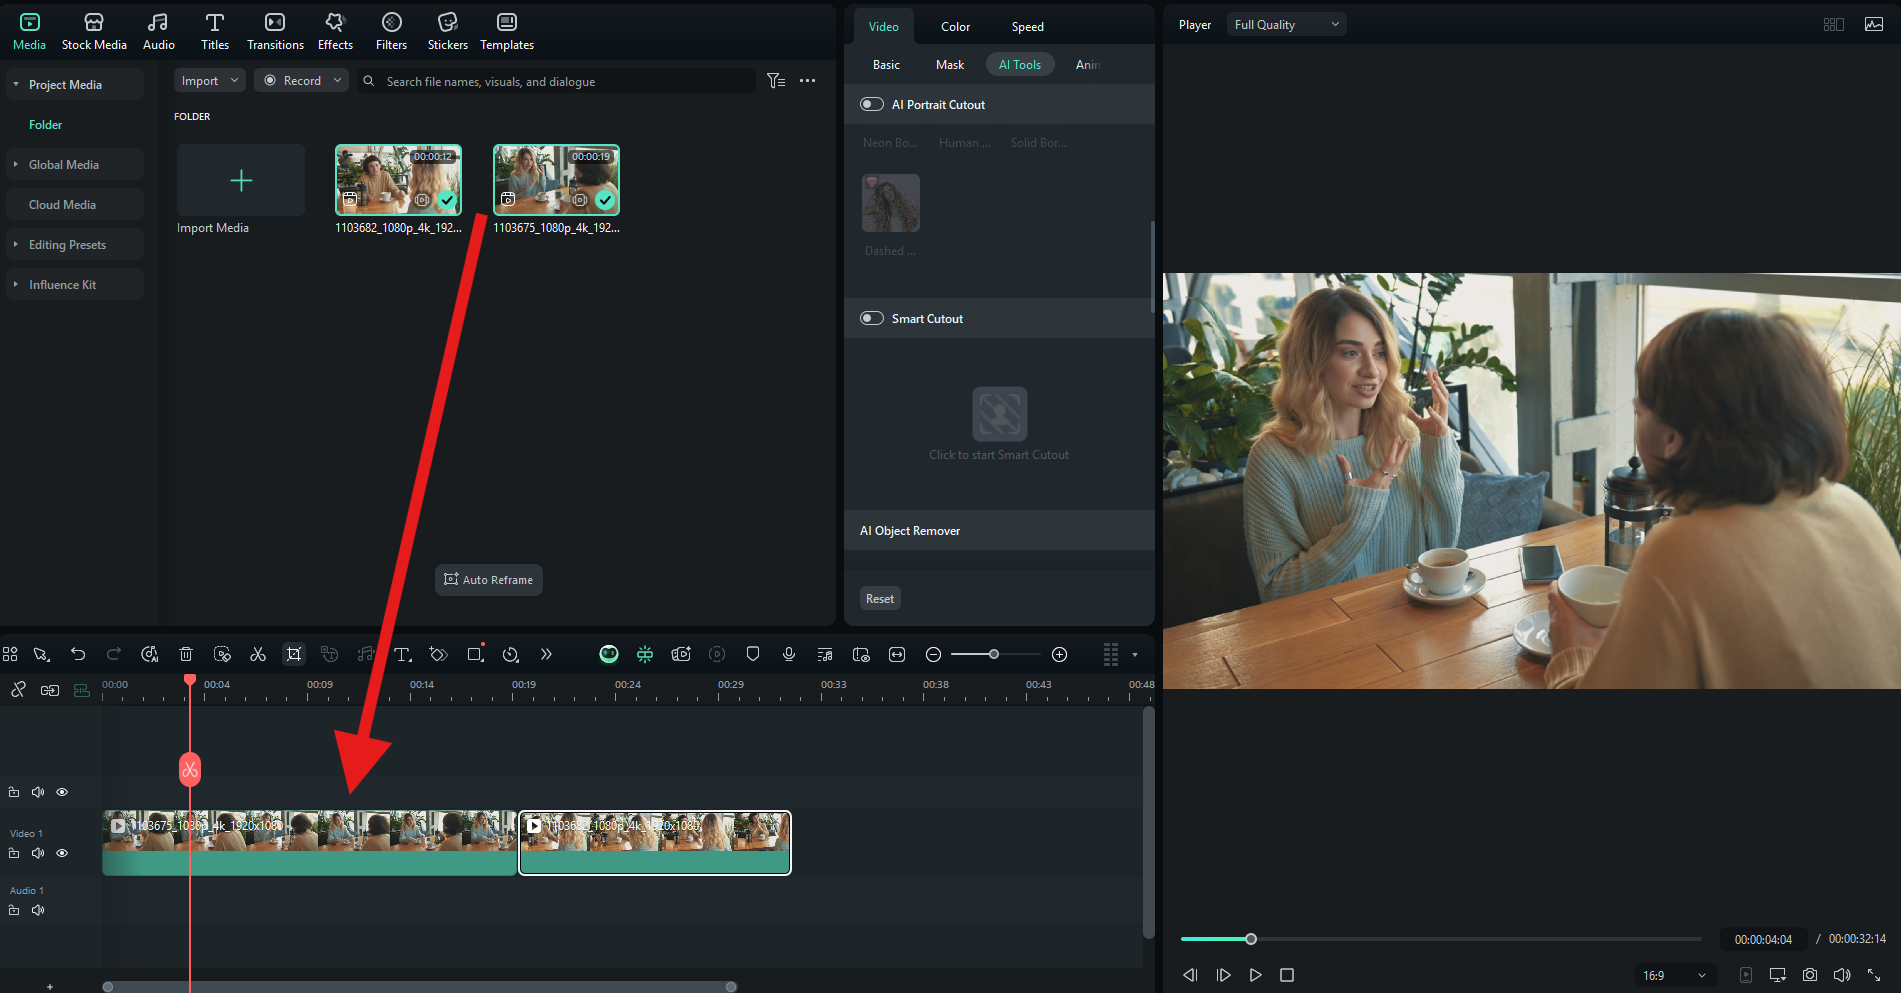Open the Stickers tab
This screenshot has width=1901, height=993.
point(447,32)
